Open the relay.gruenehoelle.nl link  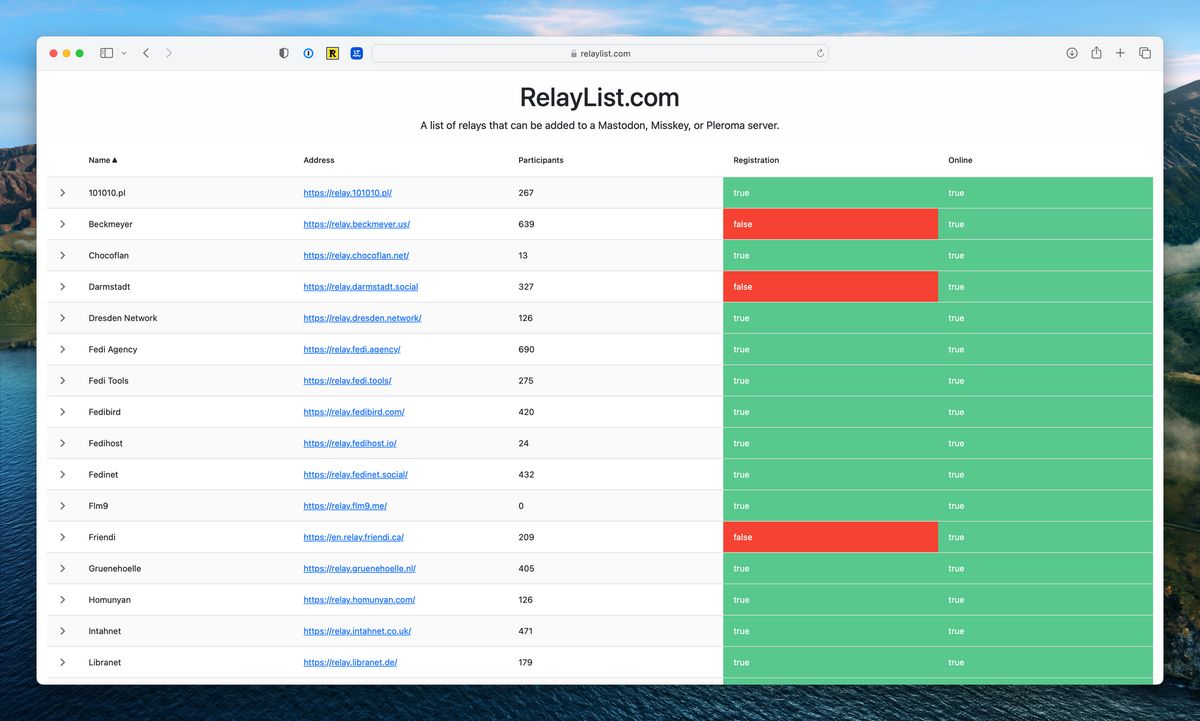pos(360,569)
